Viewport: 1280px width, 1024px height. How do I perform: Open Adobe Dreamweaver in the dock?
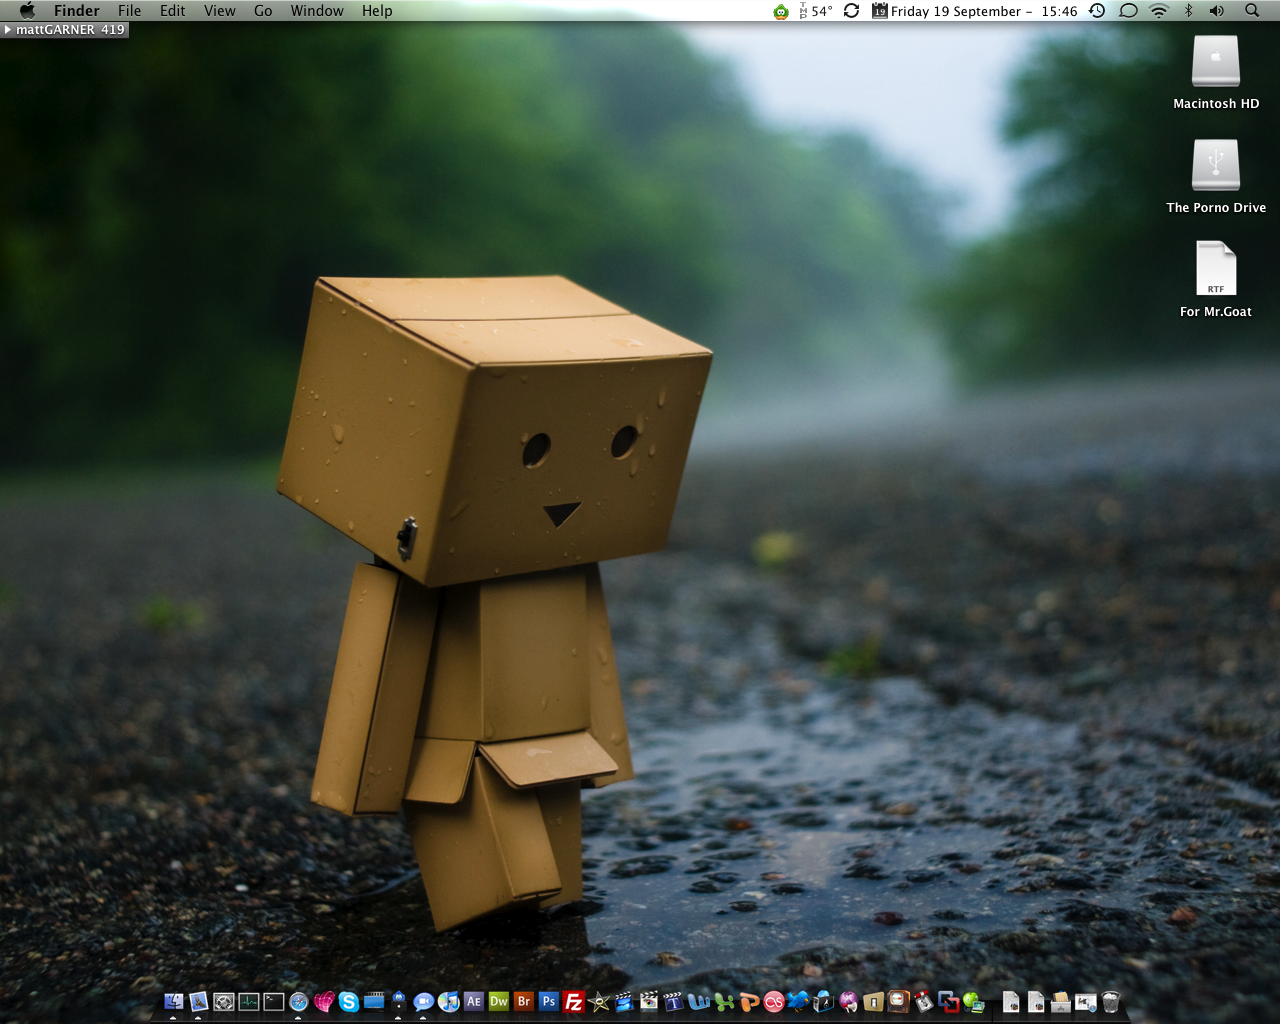point(499,1001)
